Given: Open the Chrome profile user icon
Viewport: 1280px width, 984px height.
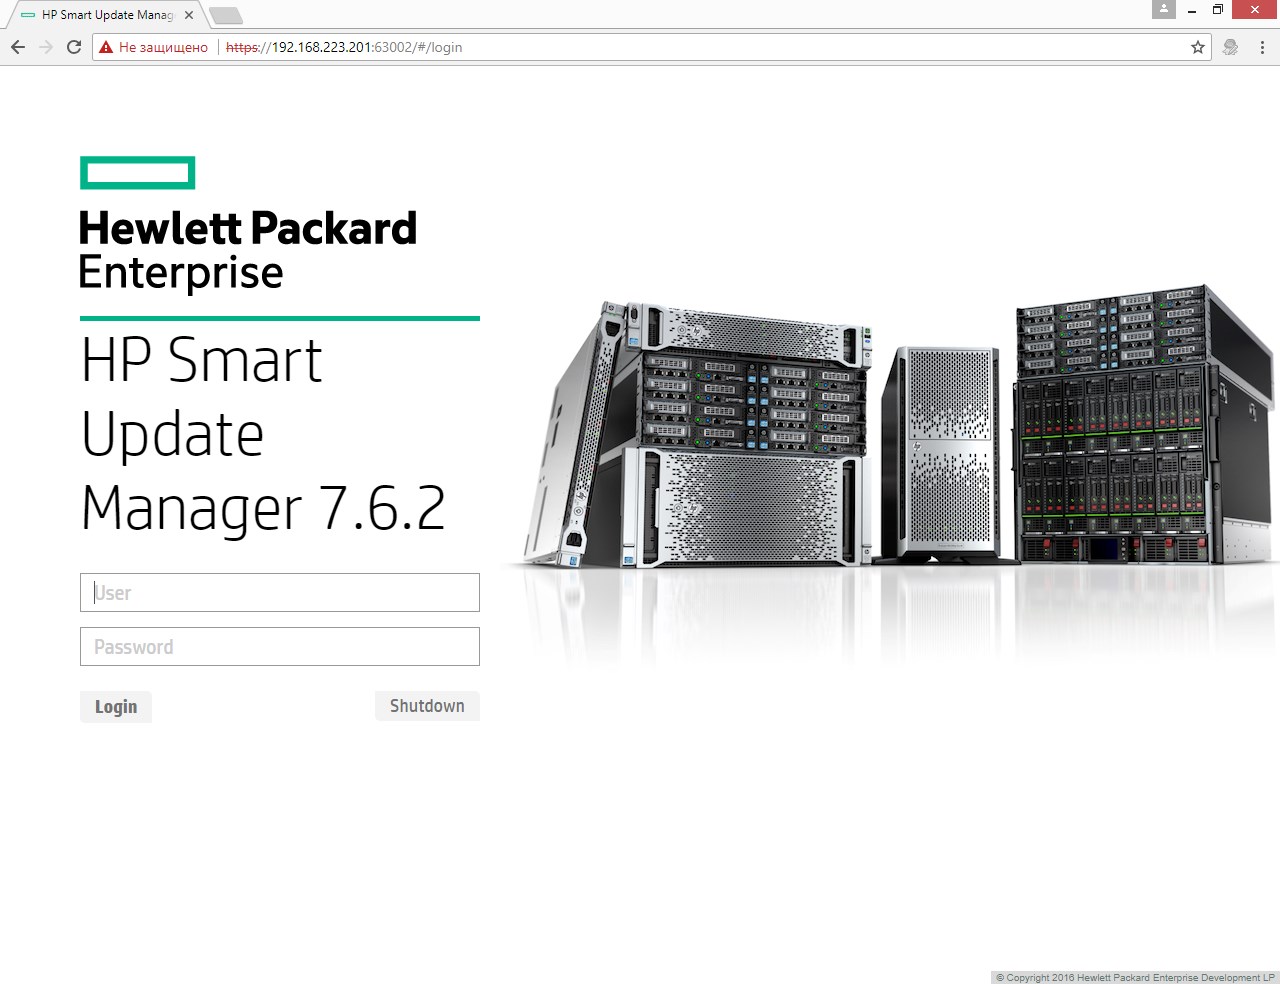Looking at the screenshot, I should click(1163, 10).
